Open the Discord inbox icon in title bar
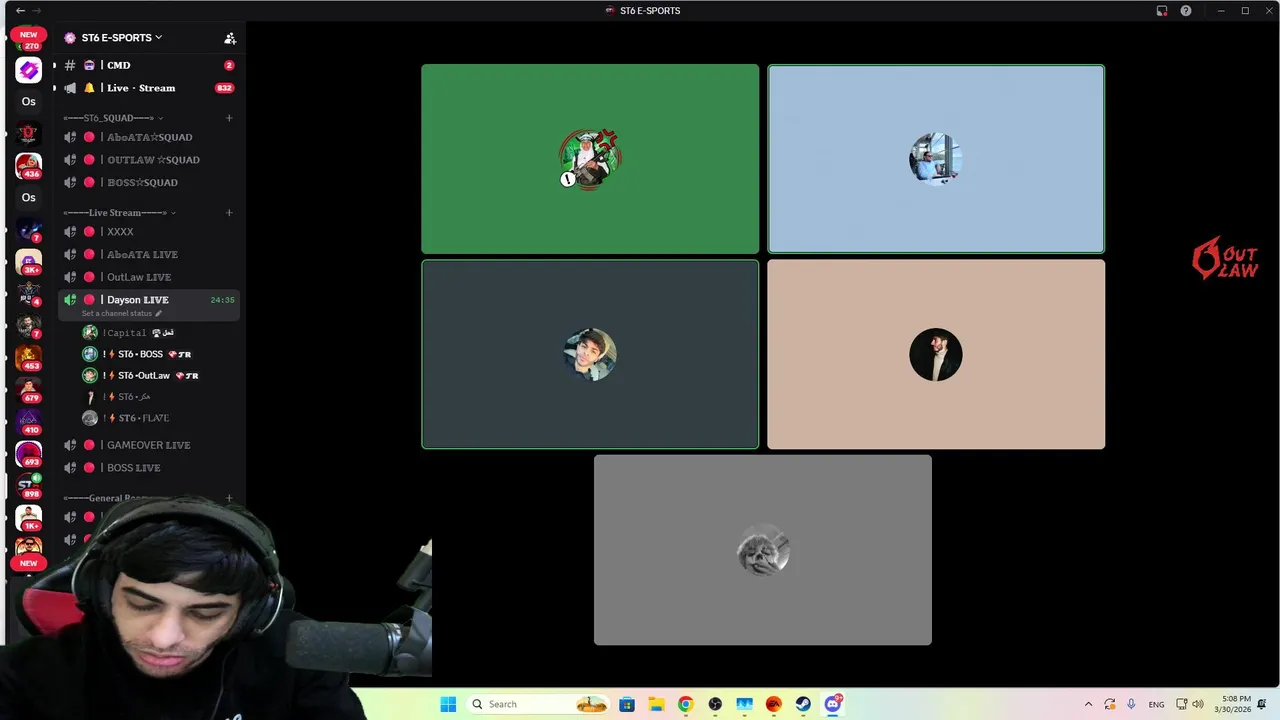The image size is (1280, 720). pyautogui.click(x=1162, y=11)
